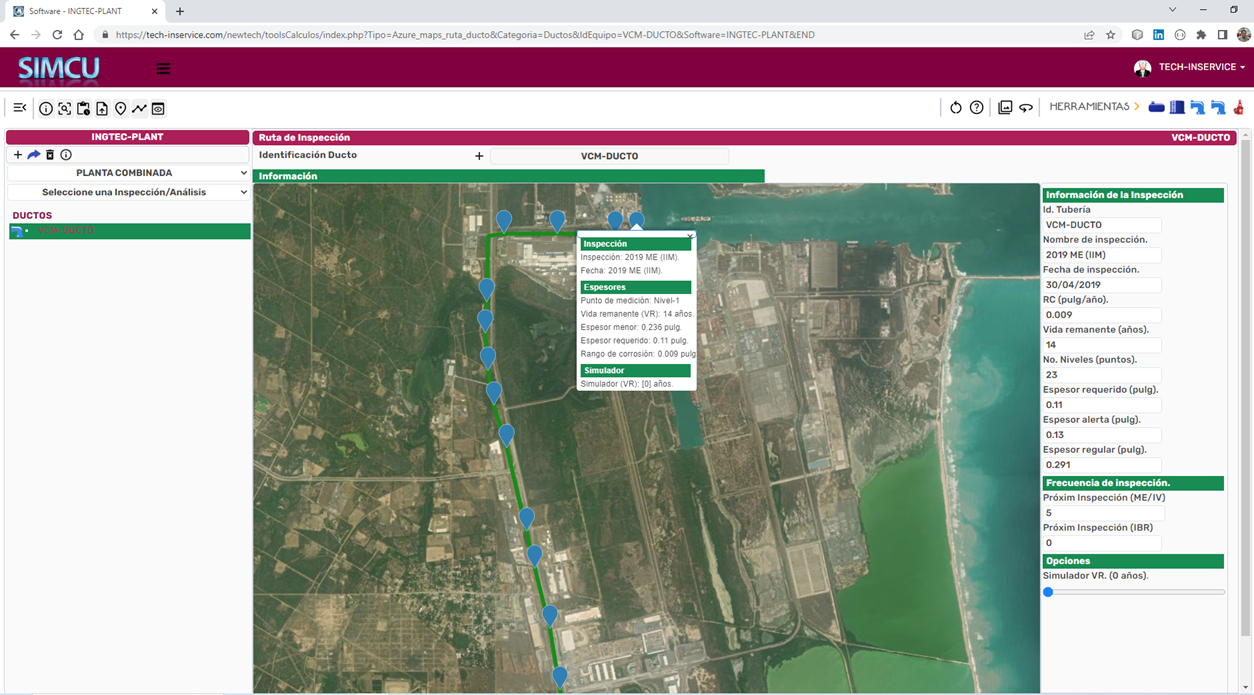
Task: Open the trend line chart tool
Action: [139, 108]
